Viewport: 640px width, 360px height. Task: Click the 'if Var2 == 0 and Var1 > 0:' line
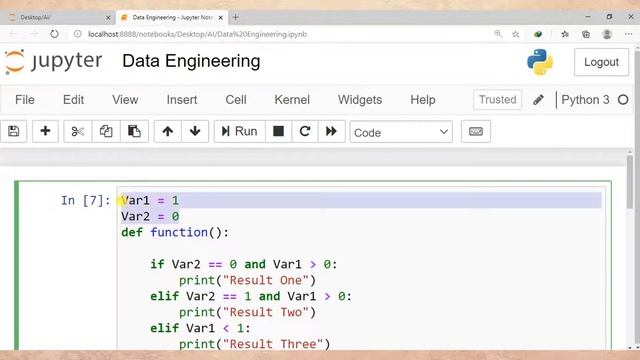244,264
